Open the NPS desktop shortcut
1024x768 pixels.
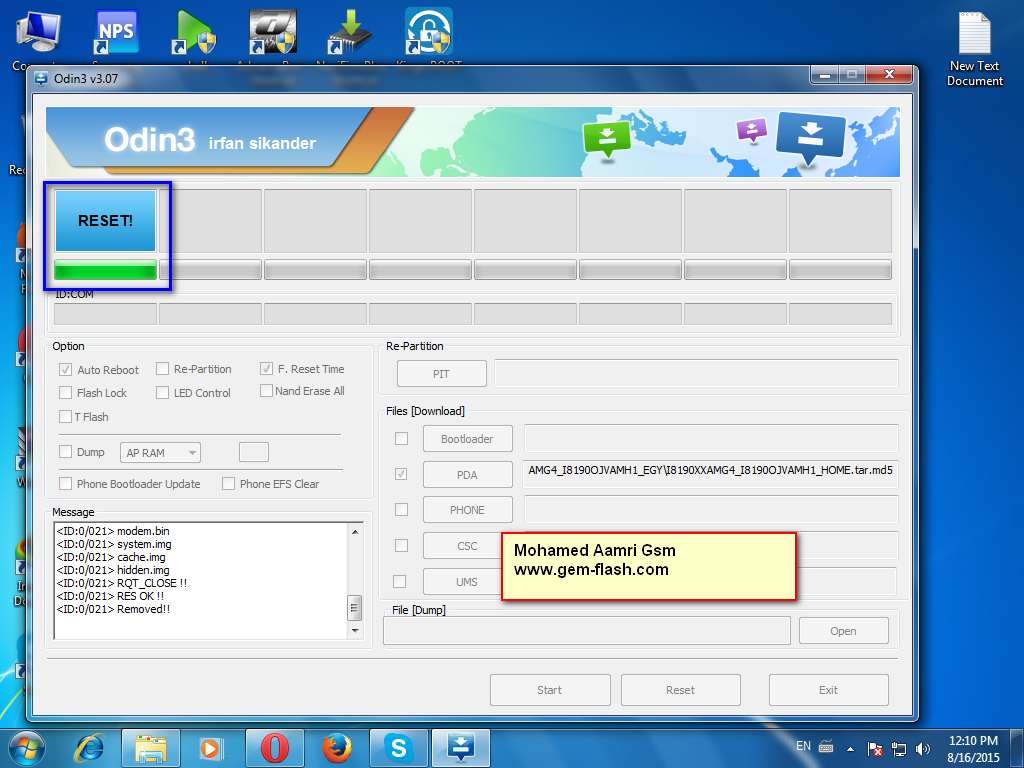(x=116, y=32)
